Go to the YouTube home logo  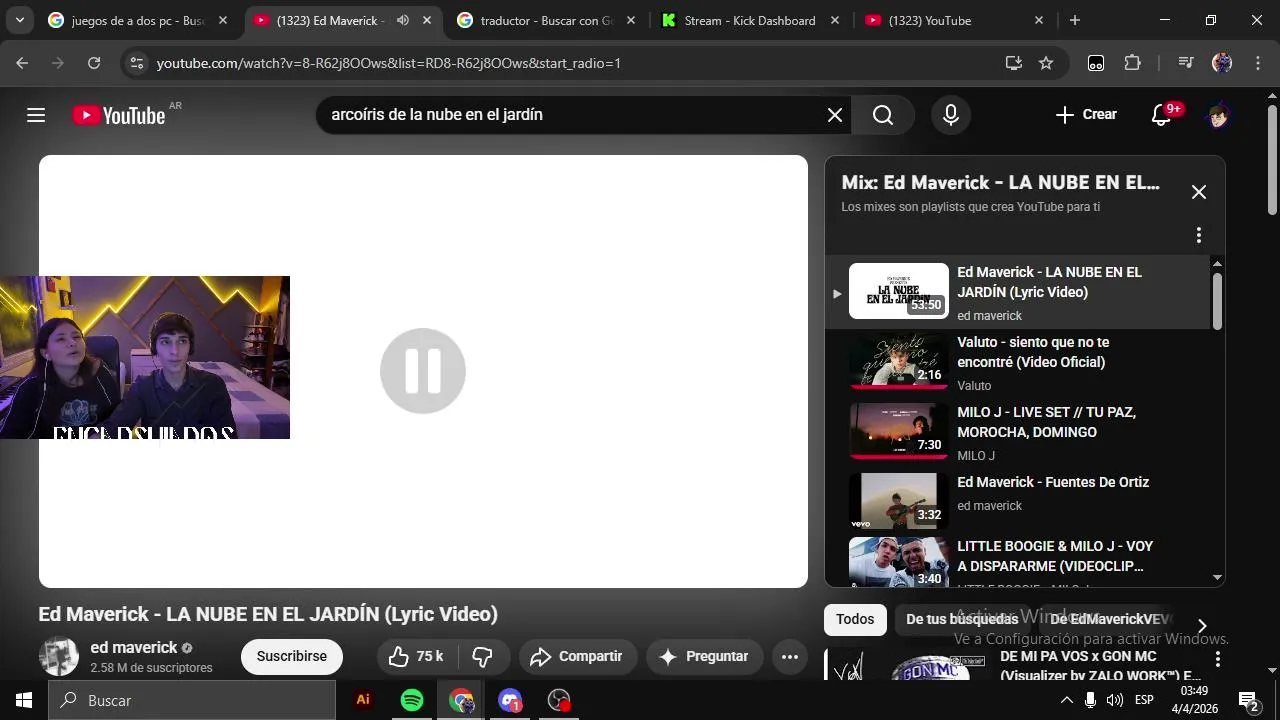click(x=117, y=115)
